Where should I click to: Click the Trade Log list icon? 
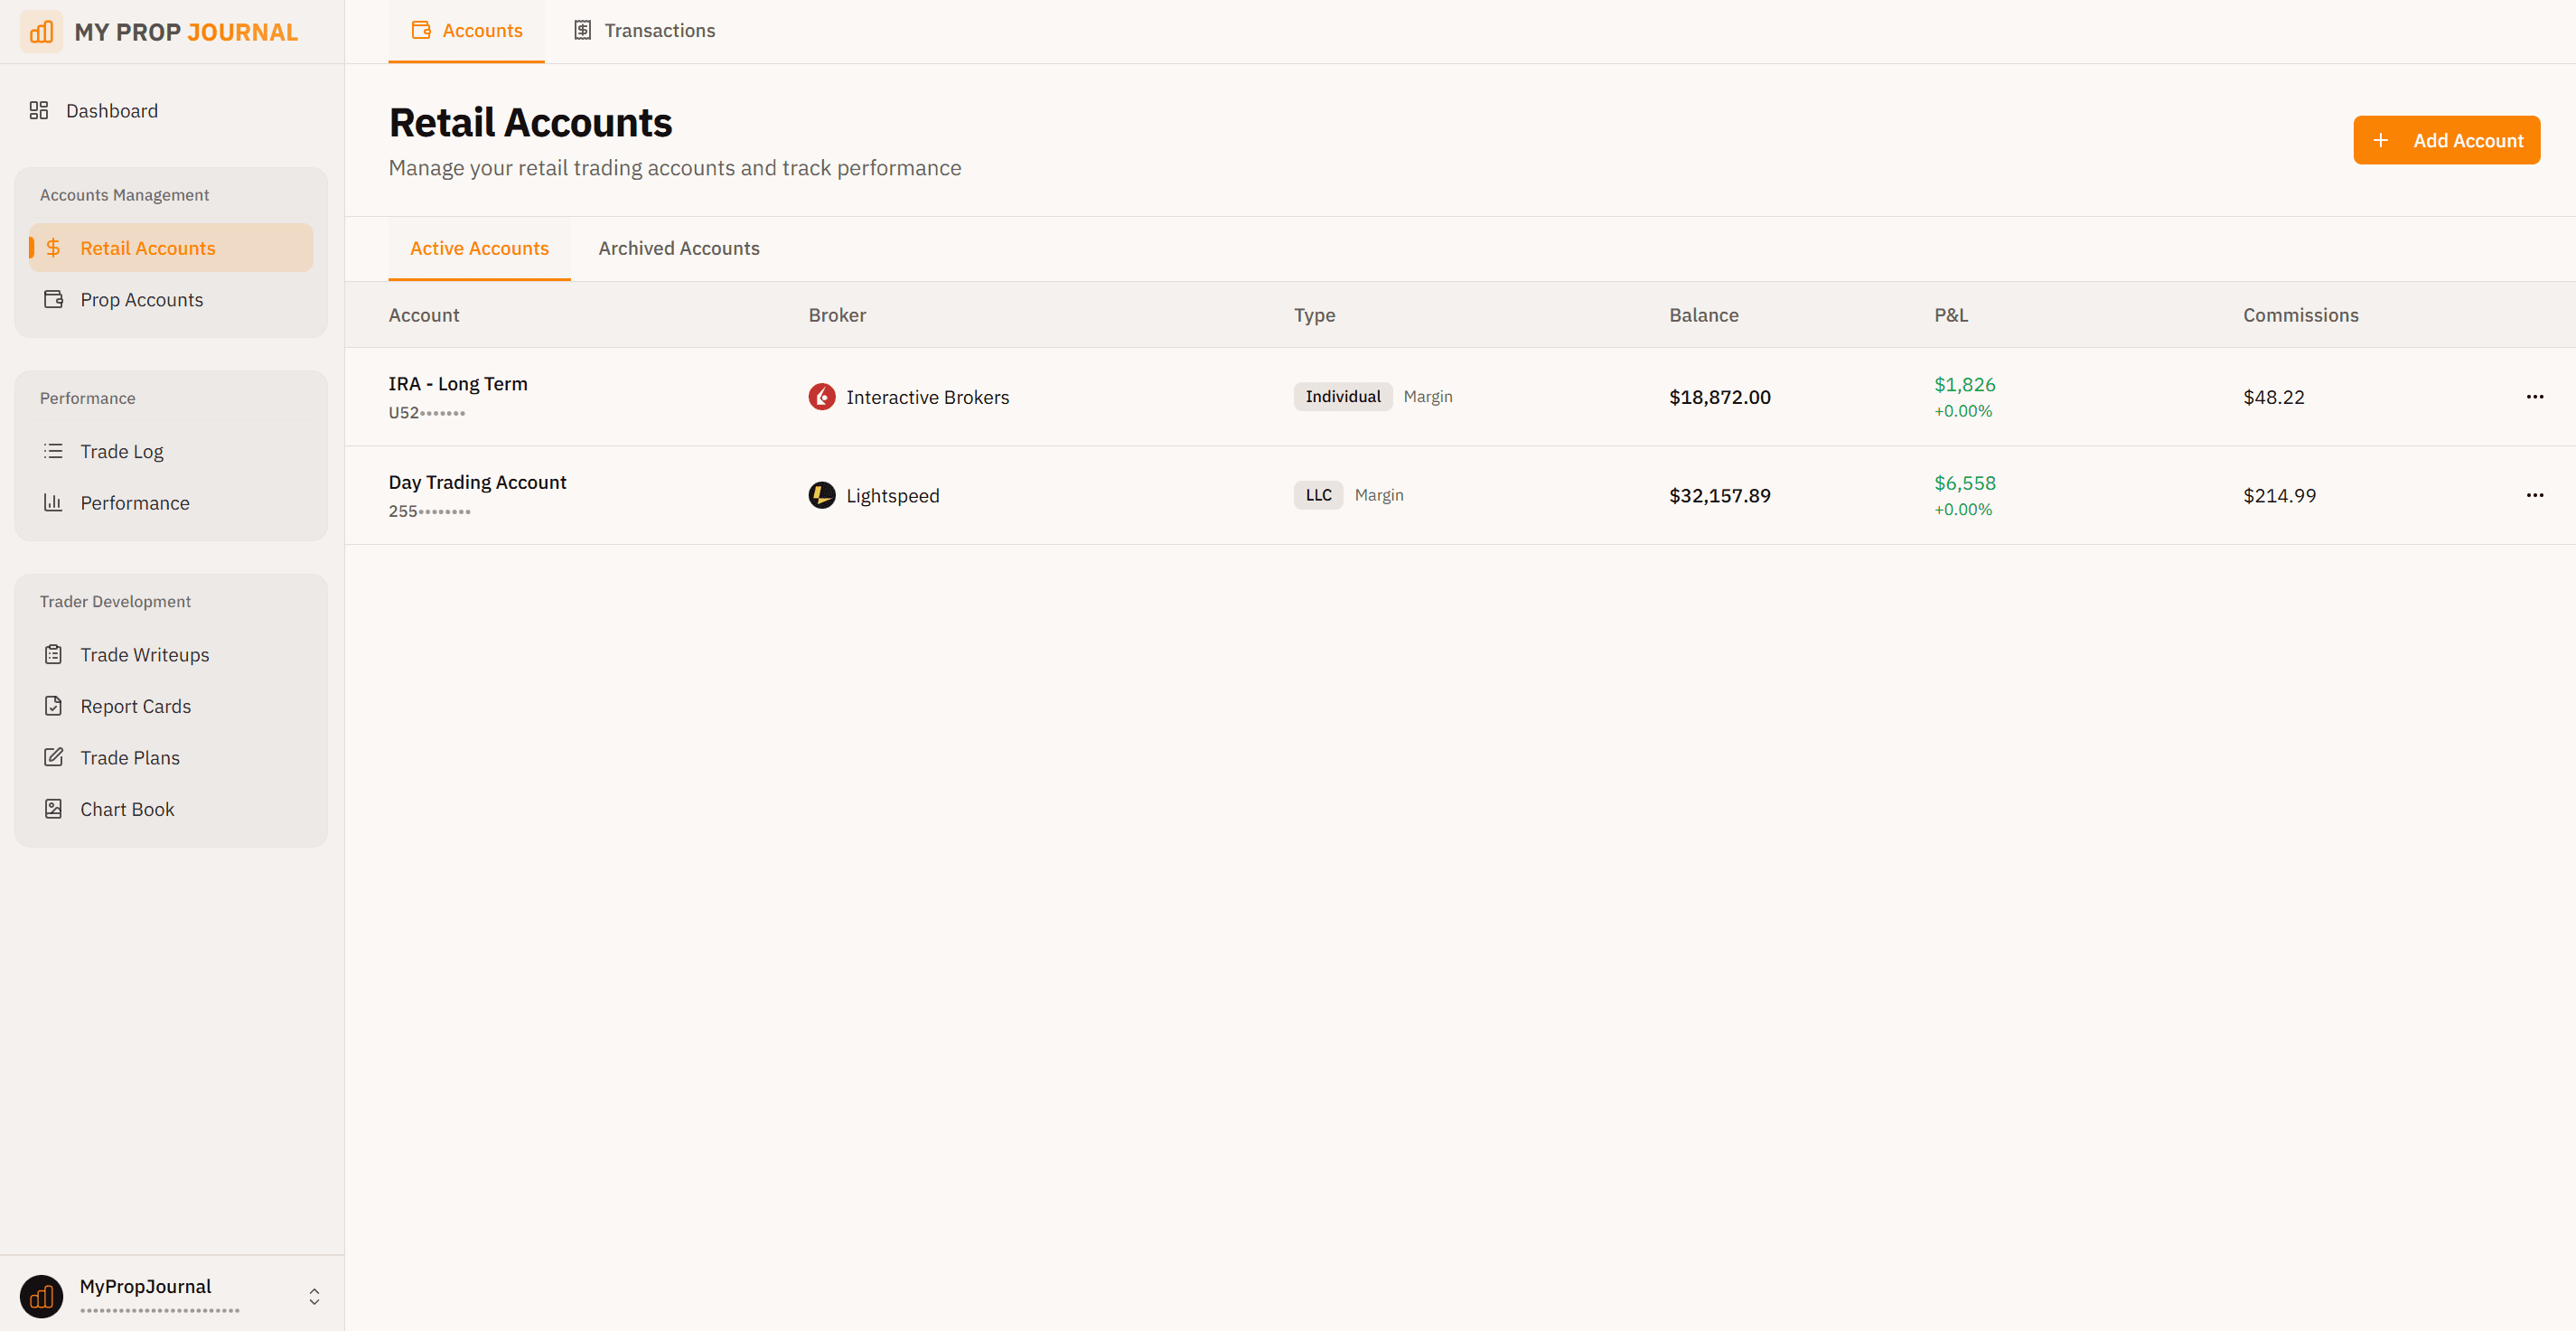click(x=54, y=451)
